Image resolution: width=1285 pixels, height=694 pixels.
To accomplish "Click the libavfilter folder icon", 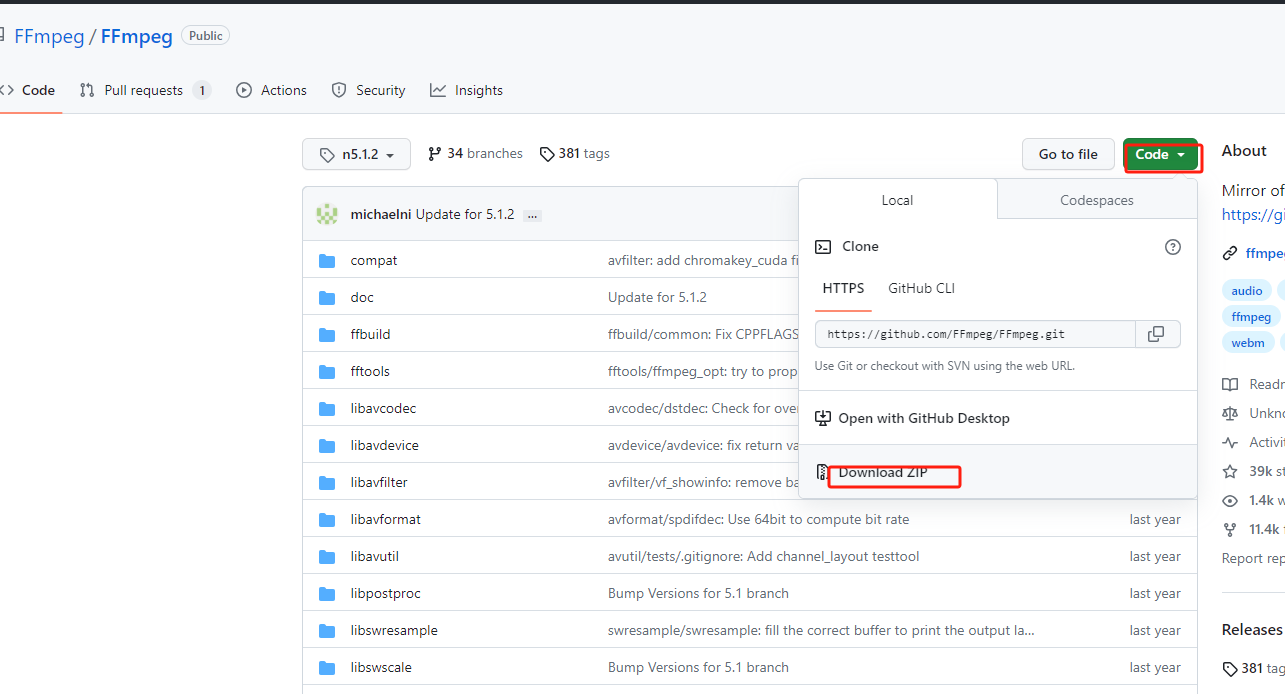I will pos(327,482).
